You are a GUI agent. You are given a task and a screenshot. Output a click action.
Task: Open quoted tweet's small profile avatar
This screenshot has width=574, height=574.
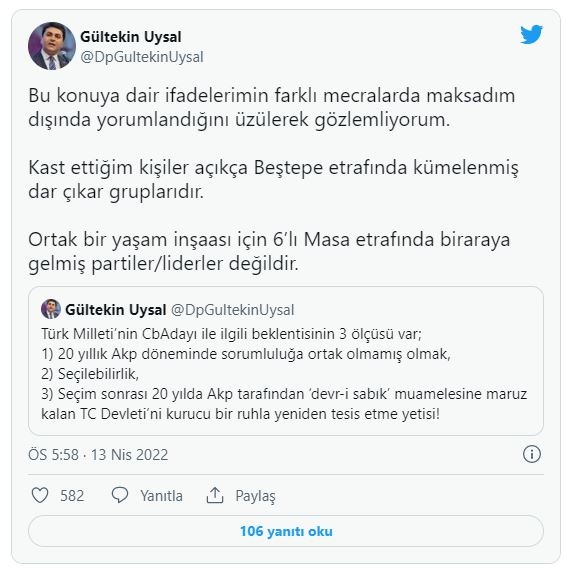click(x=51, y=309)
